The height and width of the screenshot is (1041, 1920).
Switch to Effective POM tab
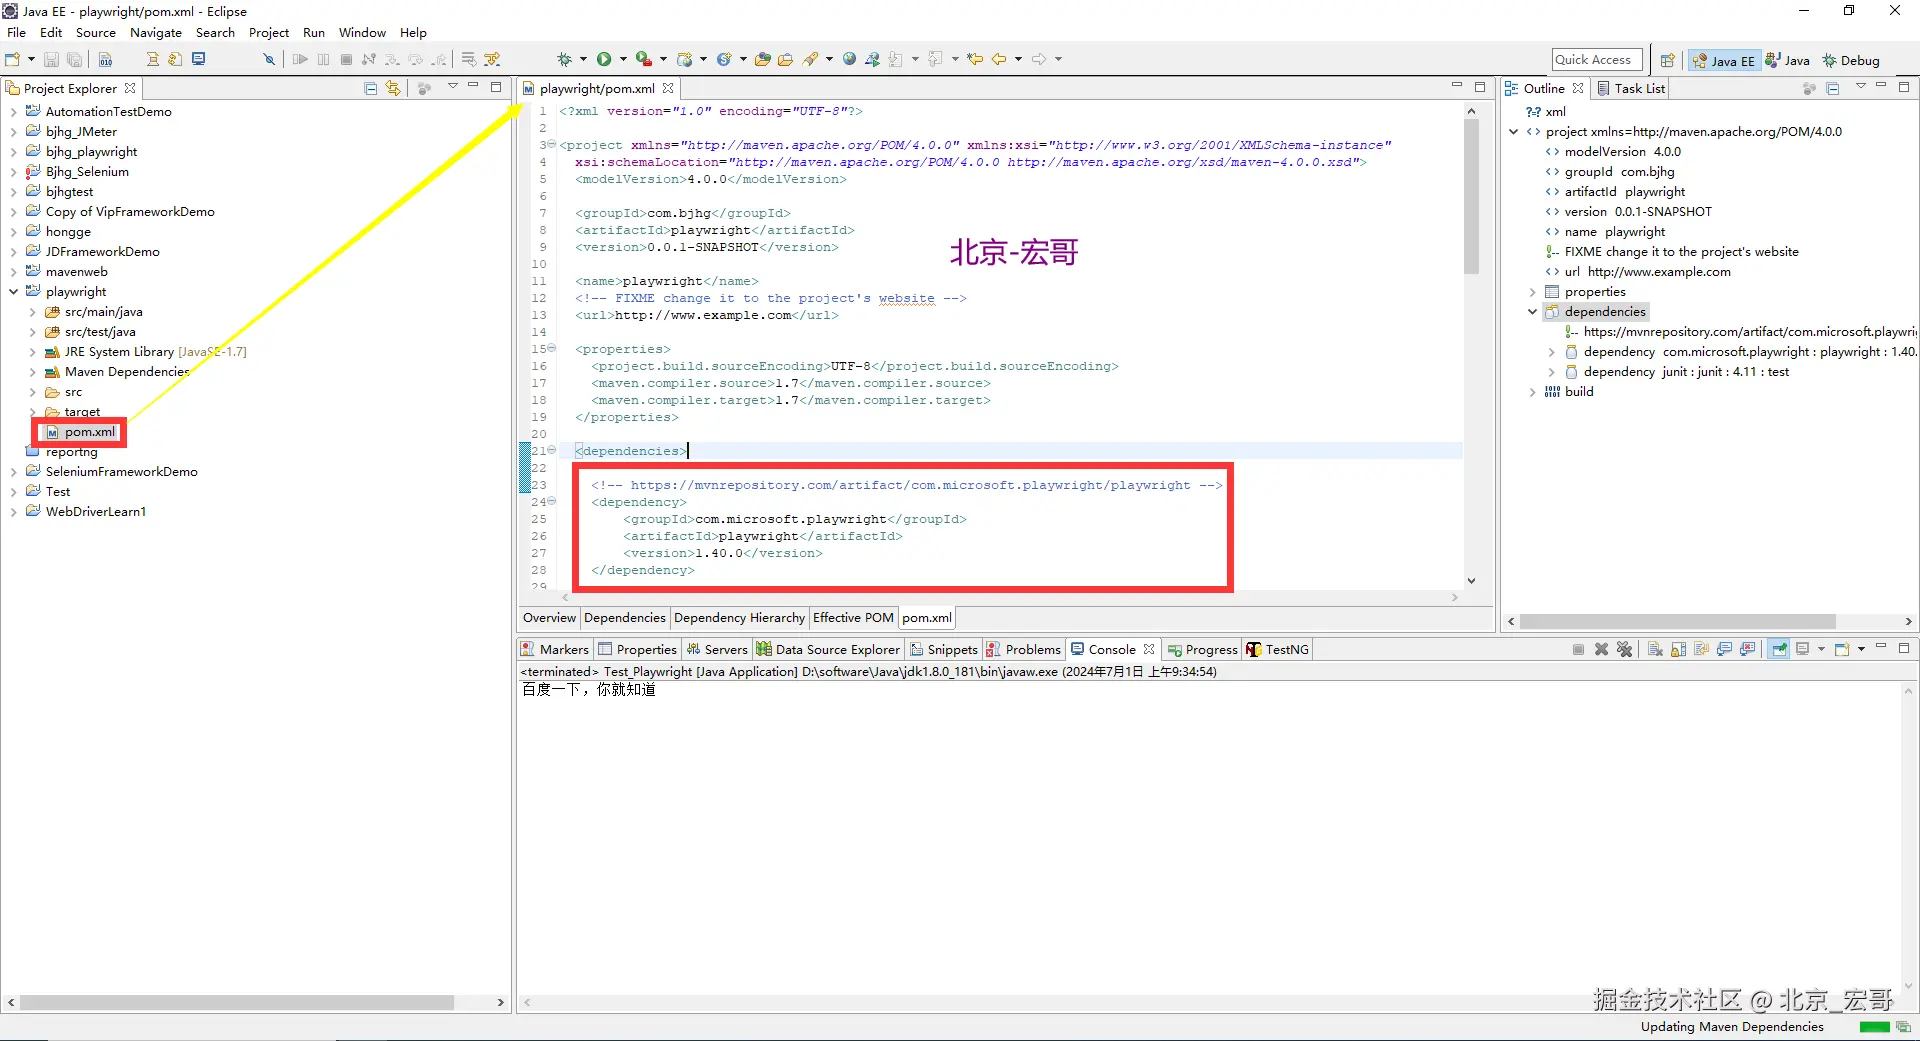coord(853,618)
